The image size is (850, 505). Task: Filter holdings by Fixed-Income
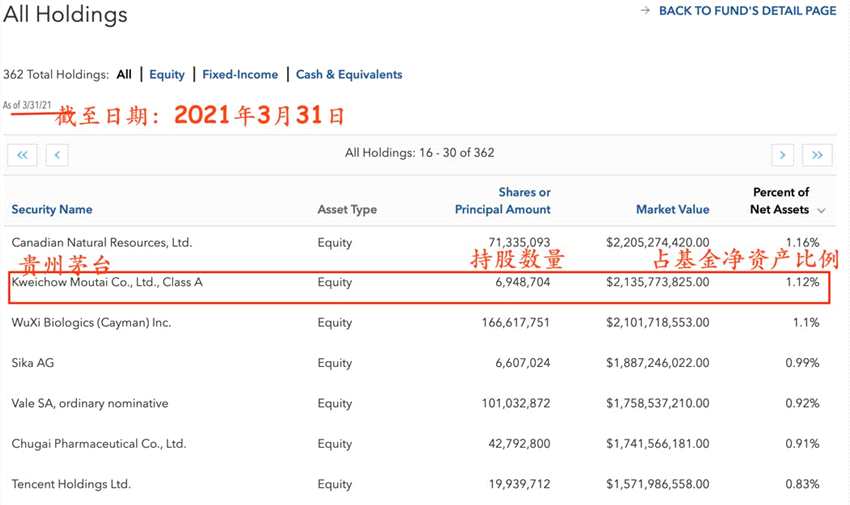[x=239, y=74]
